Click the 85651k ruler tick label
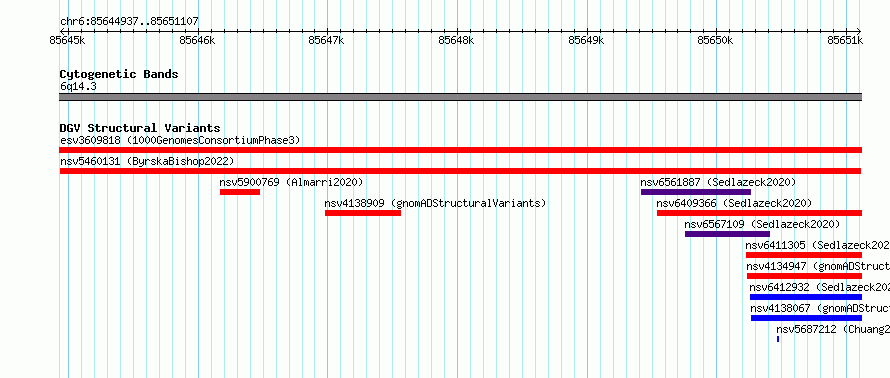 (845, 40)
